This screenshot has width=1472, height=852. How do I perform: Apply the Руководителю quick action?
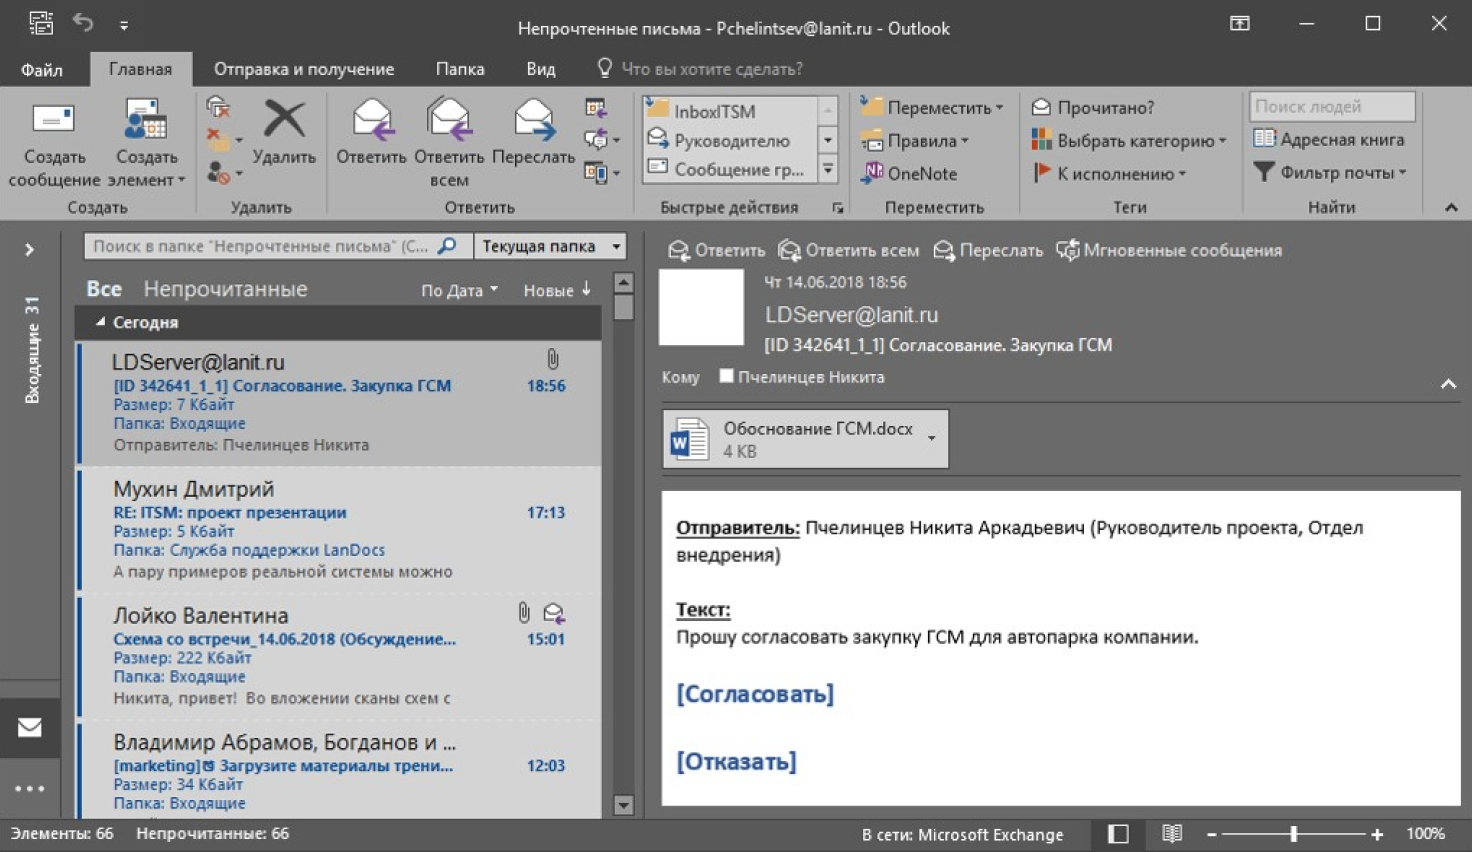[730, 140]
